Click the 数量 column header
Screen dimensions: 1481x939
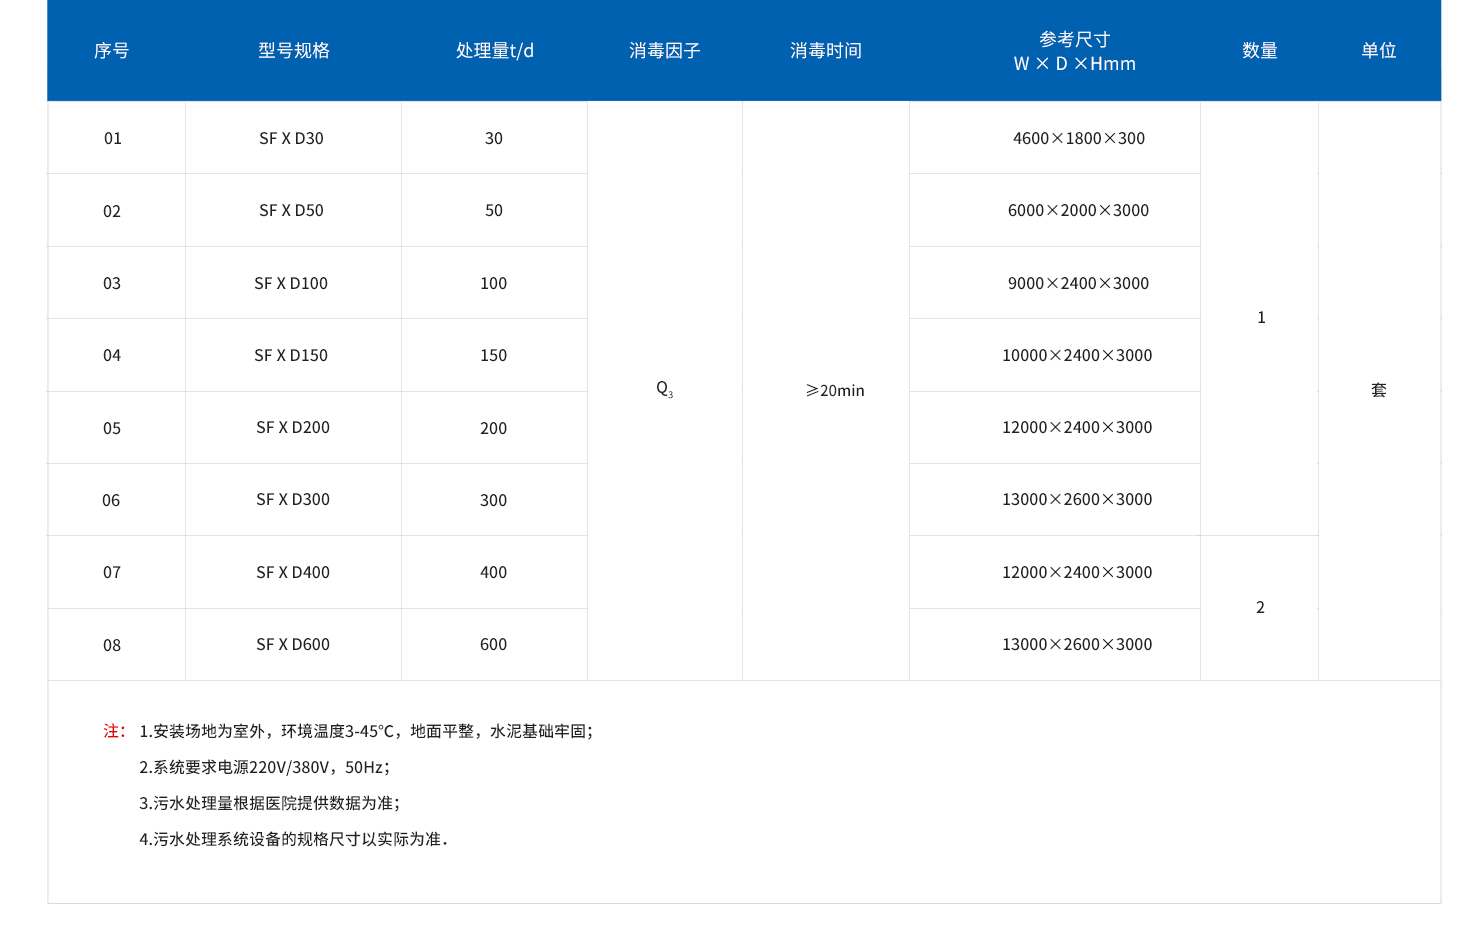(x=1260, y=51)
